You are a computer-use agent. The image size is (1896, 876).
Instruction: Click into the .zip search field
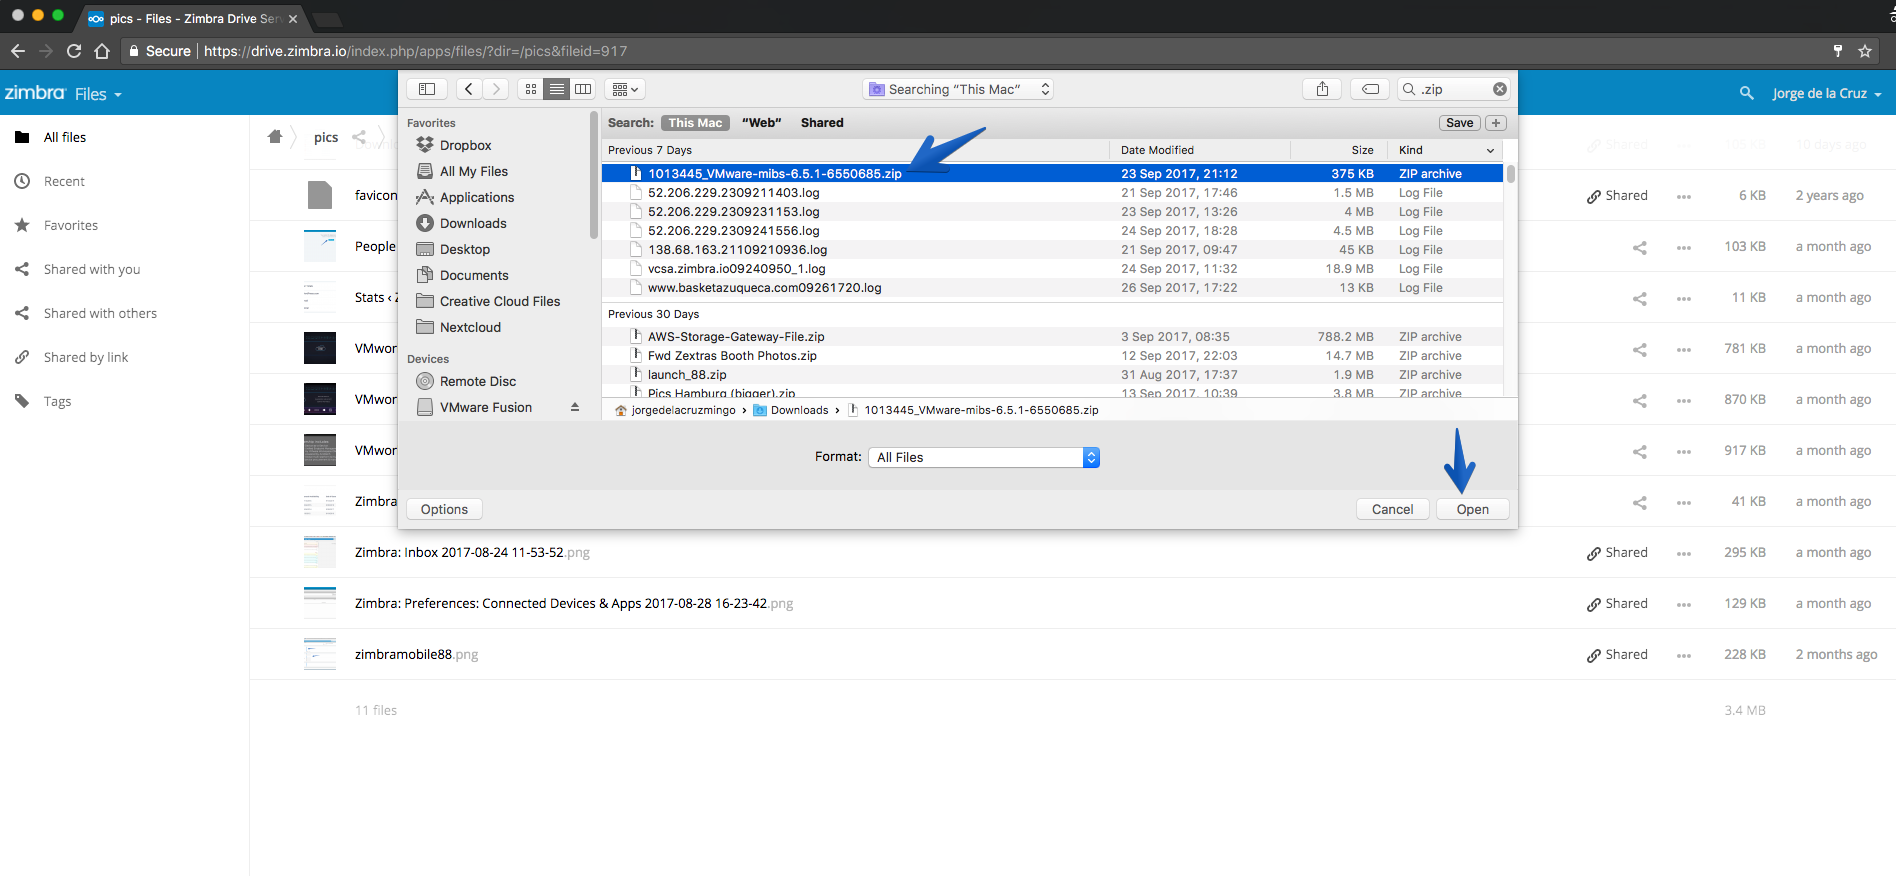(1453, 89)
